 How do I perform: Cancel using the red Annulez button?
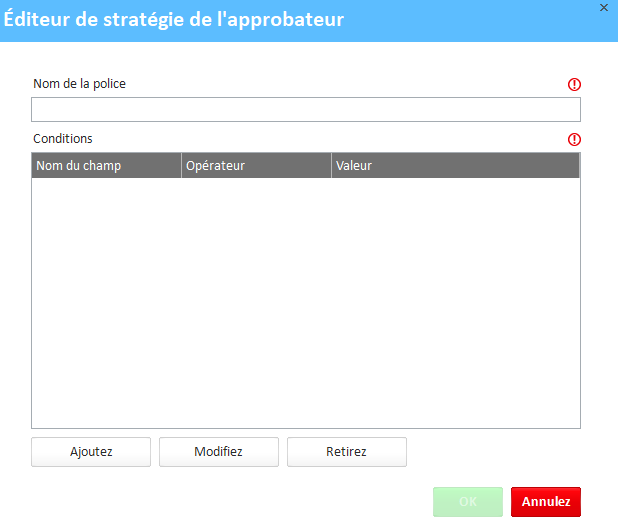point(545,502)
